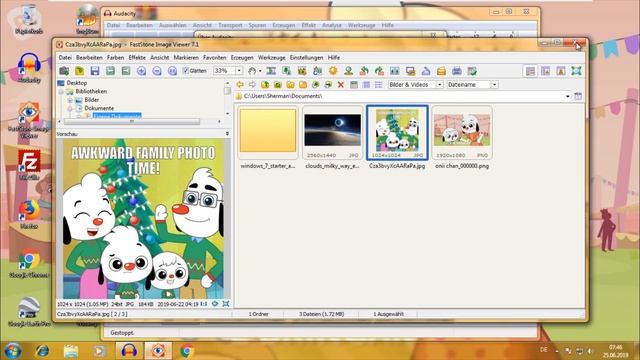640x360 pixels.
Task: Open the Spuren menu in Audacity window
Action: click(x=257, y=25)
